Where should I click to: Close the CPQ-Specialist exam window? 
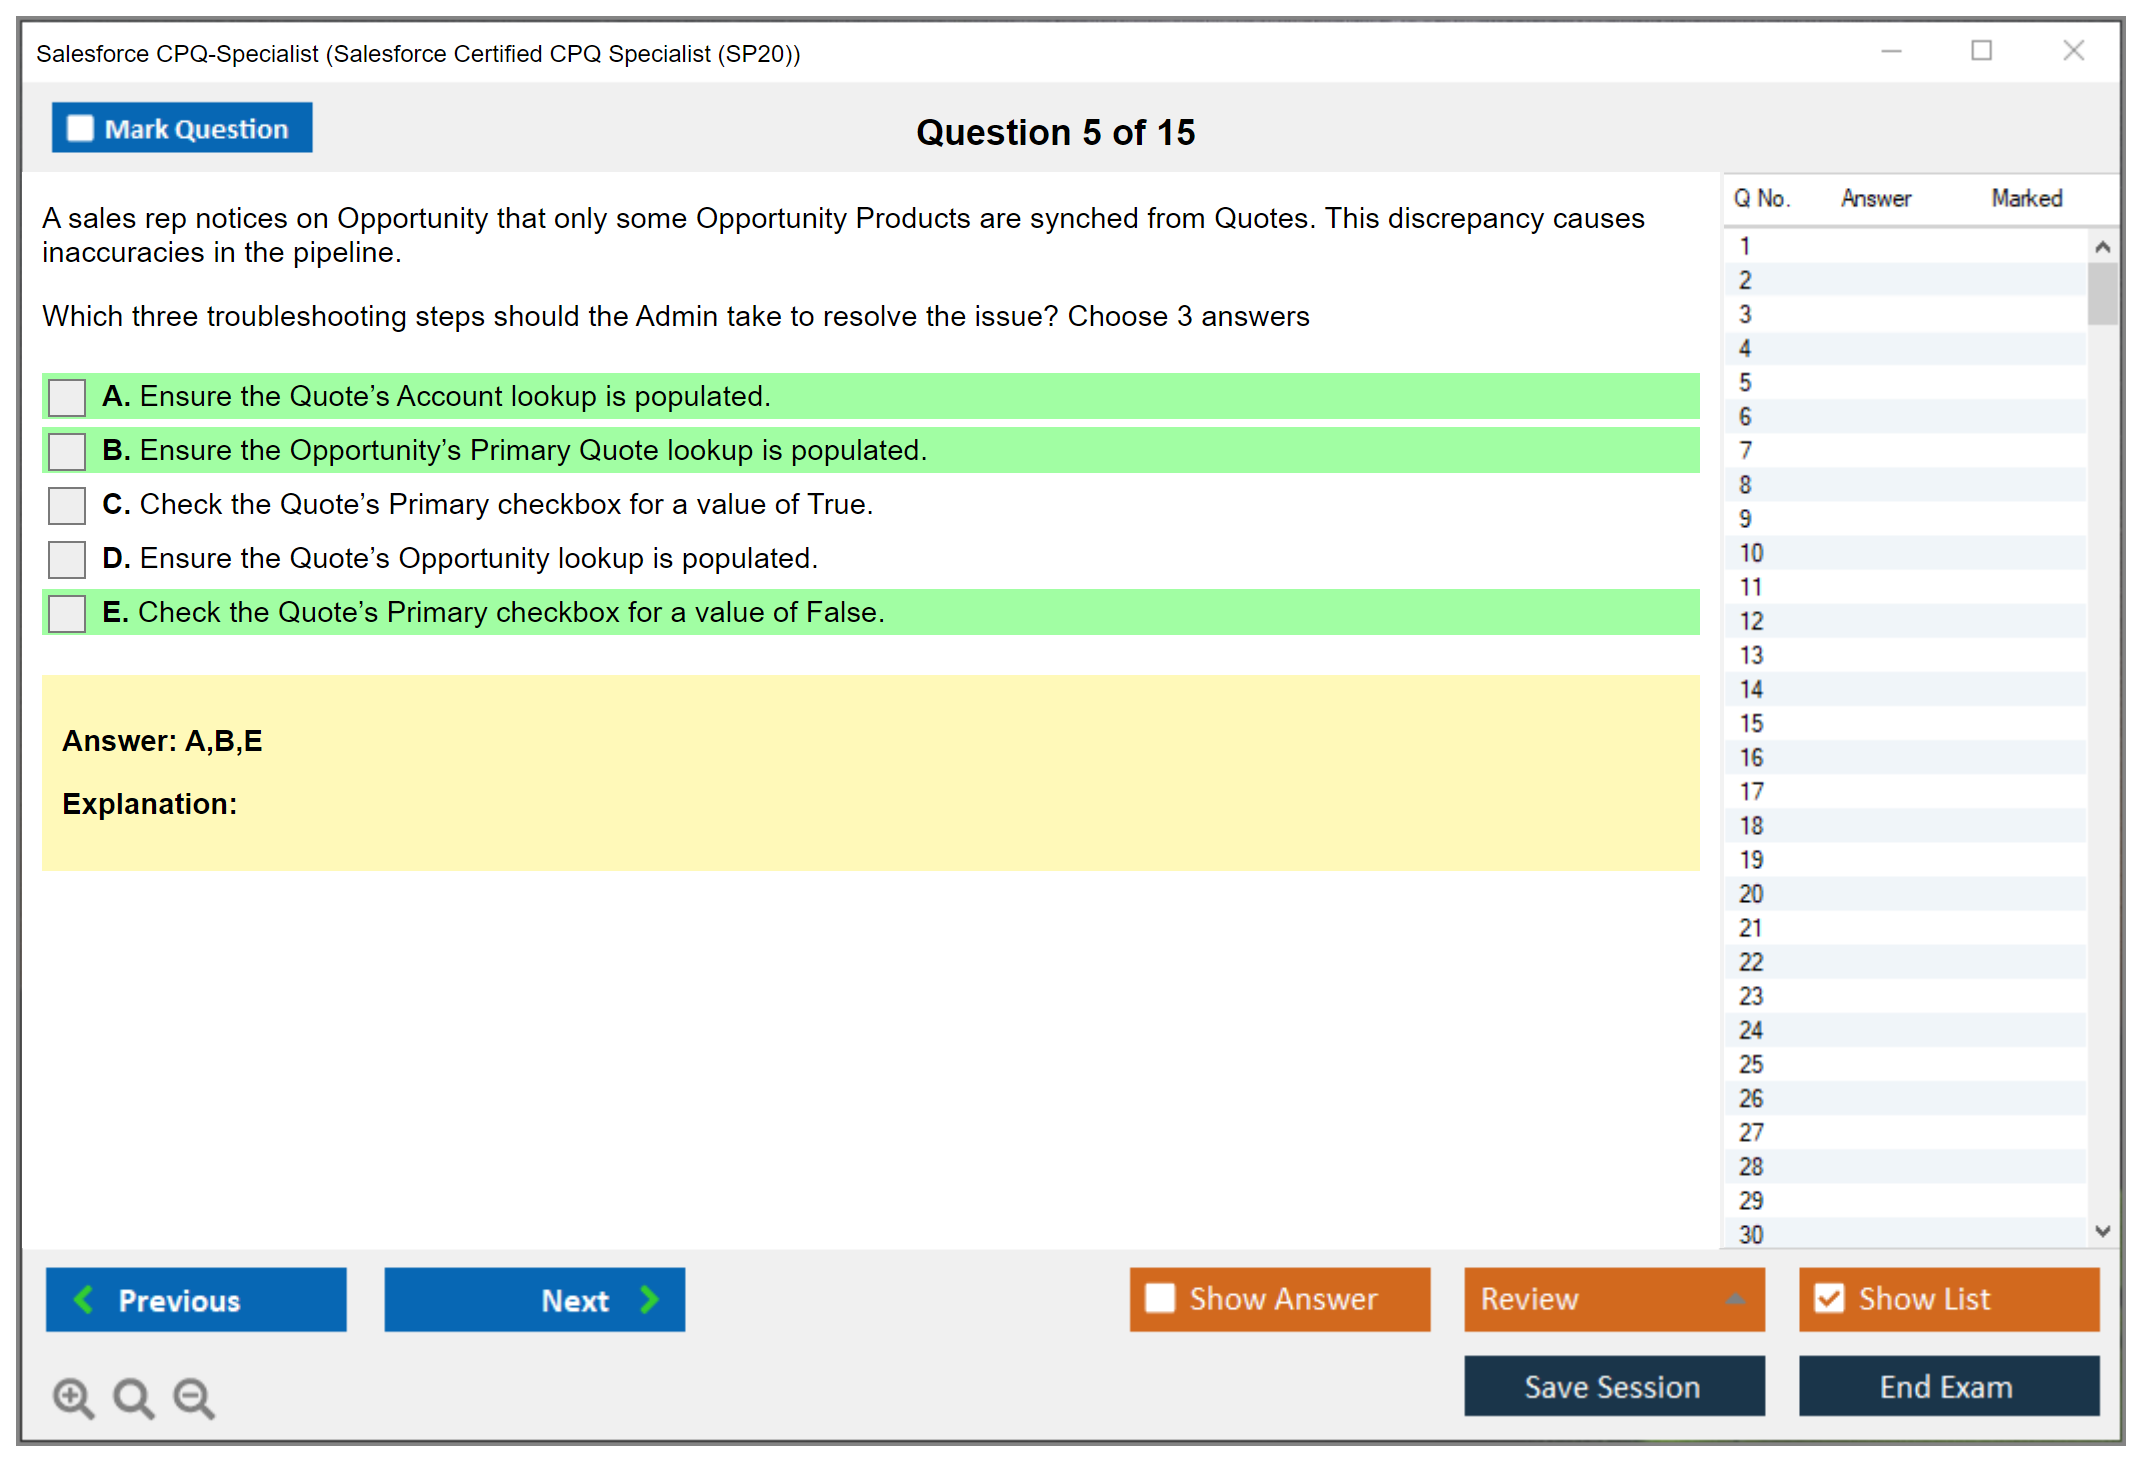point(2073,51)
